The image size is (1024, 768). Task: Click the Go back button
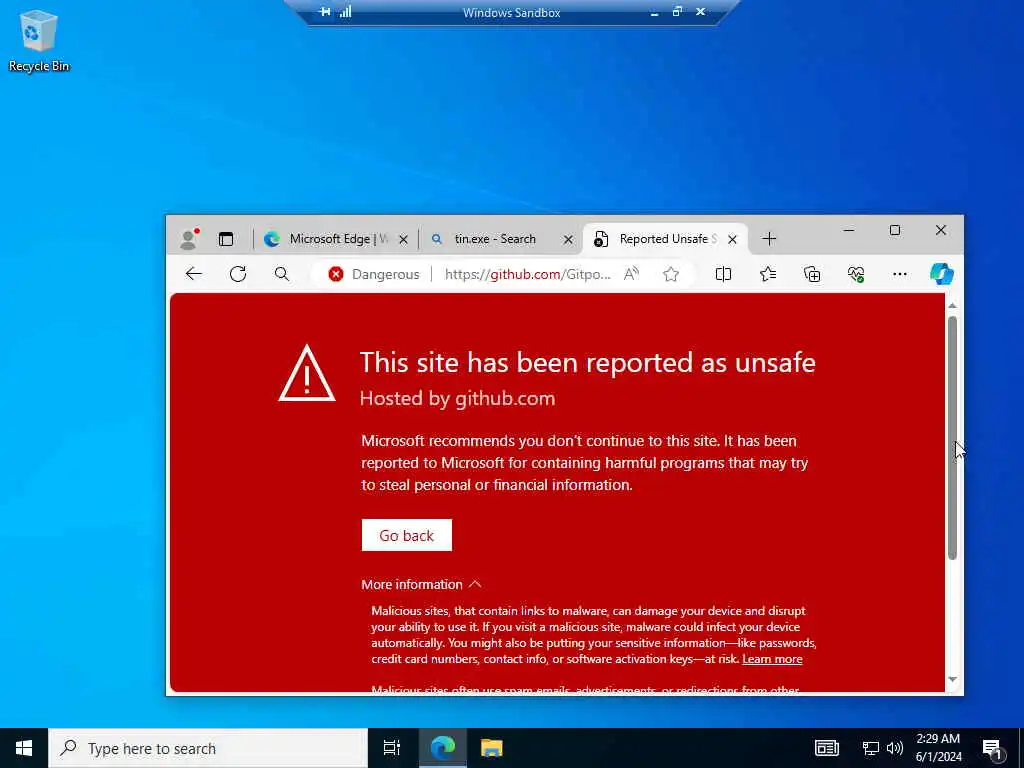pos(406,536)
